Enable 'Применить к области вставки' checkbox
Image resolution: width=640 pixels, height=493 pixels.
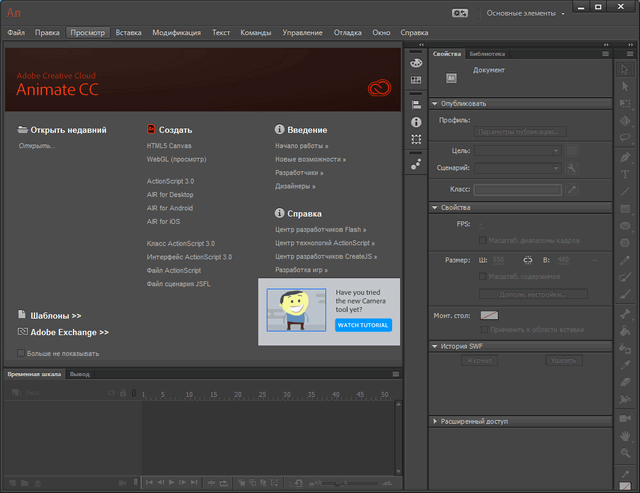(x=482, y=328)
